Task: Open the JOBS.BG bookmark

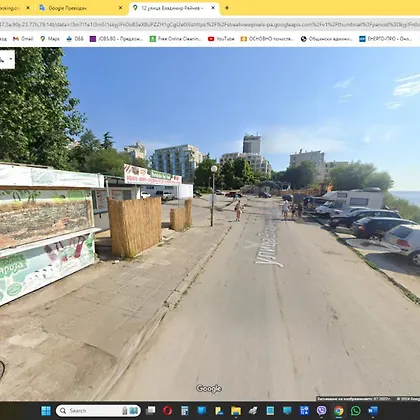Action: click(x=116, y=39)
